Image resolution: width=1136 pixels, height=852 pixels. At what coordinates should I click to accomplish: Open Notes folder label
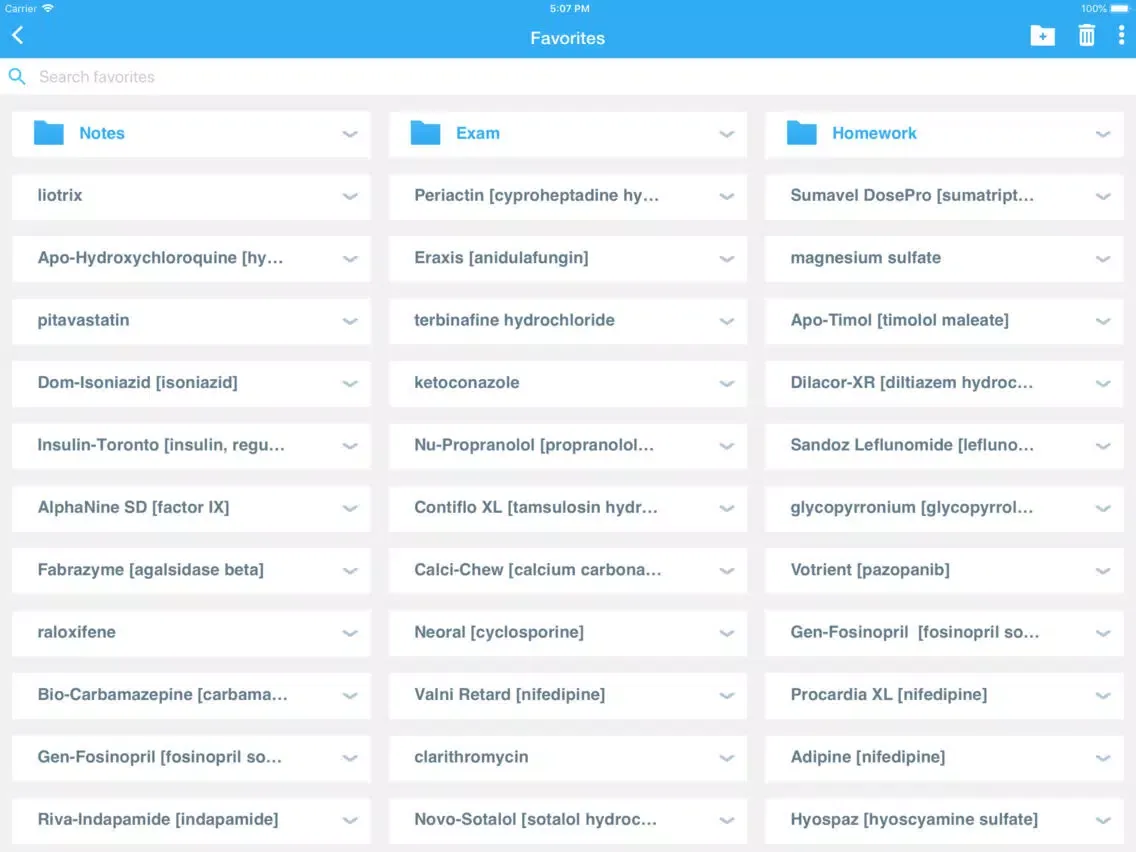pos(102,133)
